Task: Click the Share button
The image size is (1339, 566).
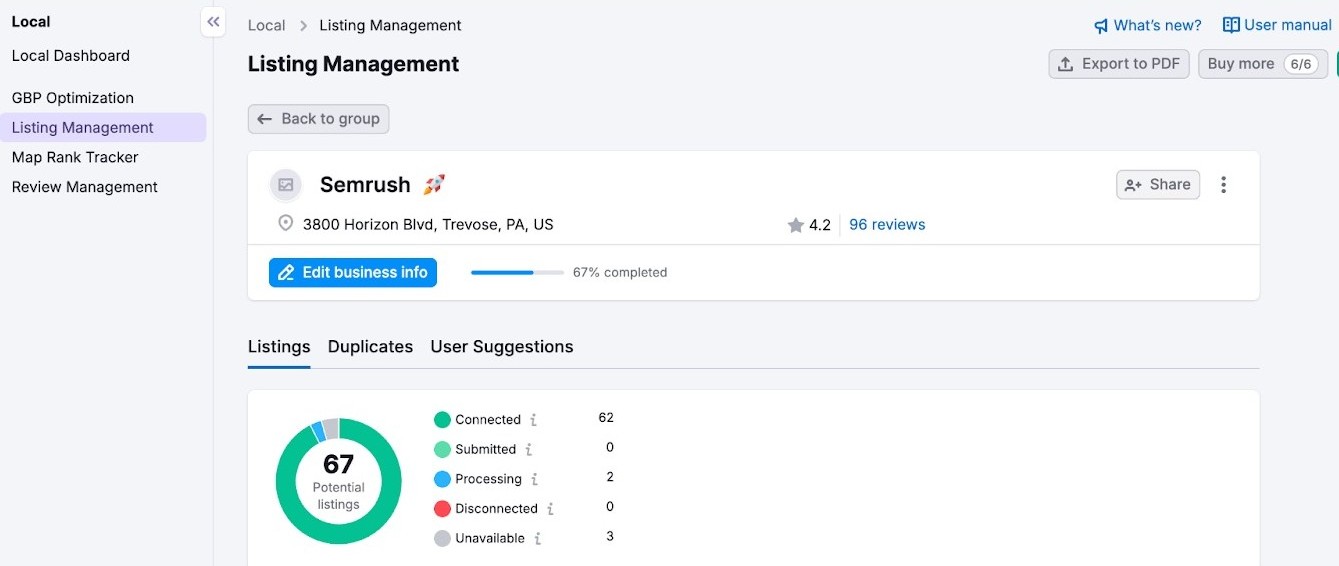Action: tap(1158, 185)
